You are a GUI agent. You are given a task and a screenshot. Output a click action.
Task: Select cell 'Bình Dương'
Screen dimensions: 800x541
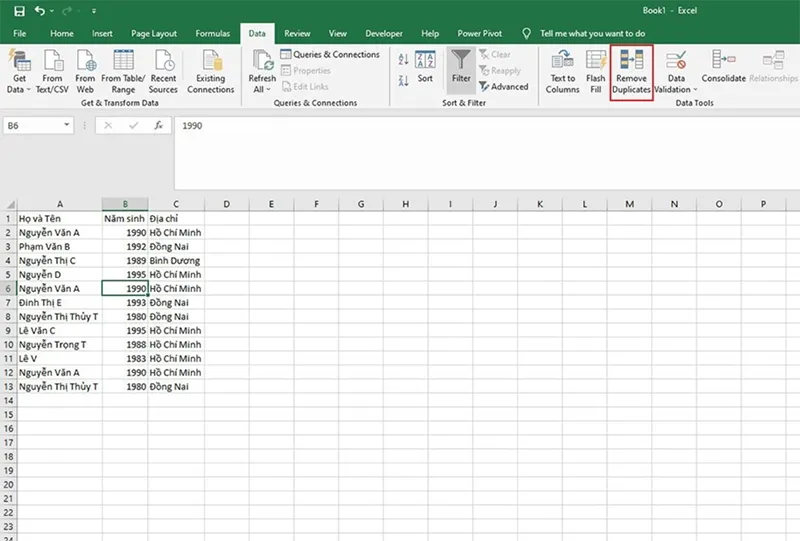(176, 260)
